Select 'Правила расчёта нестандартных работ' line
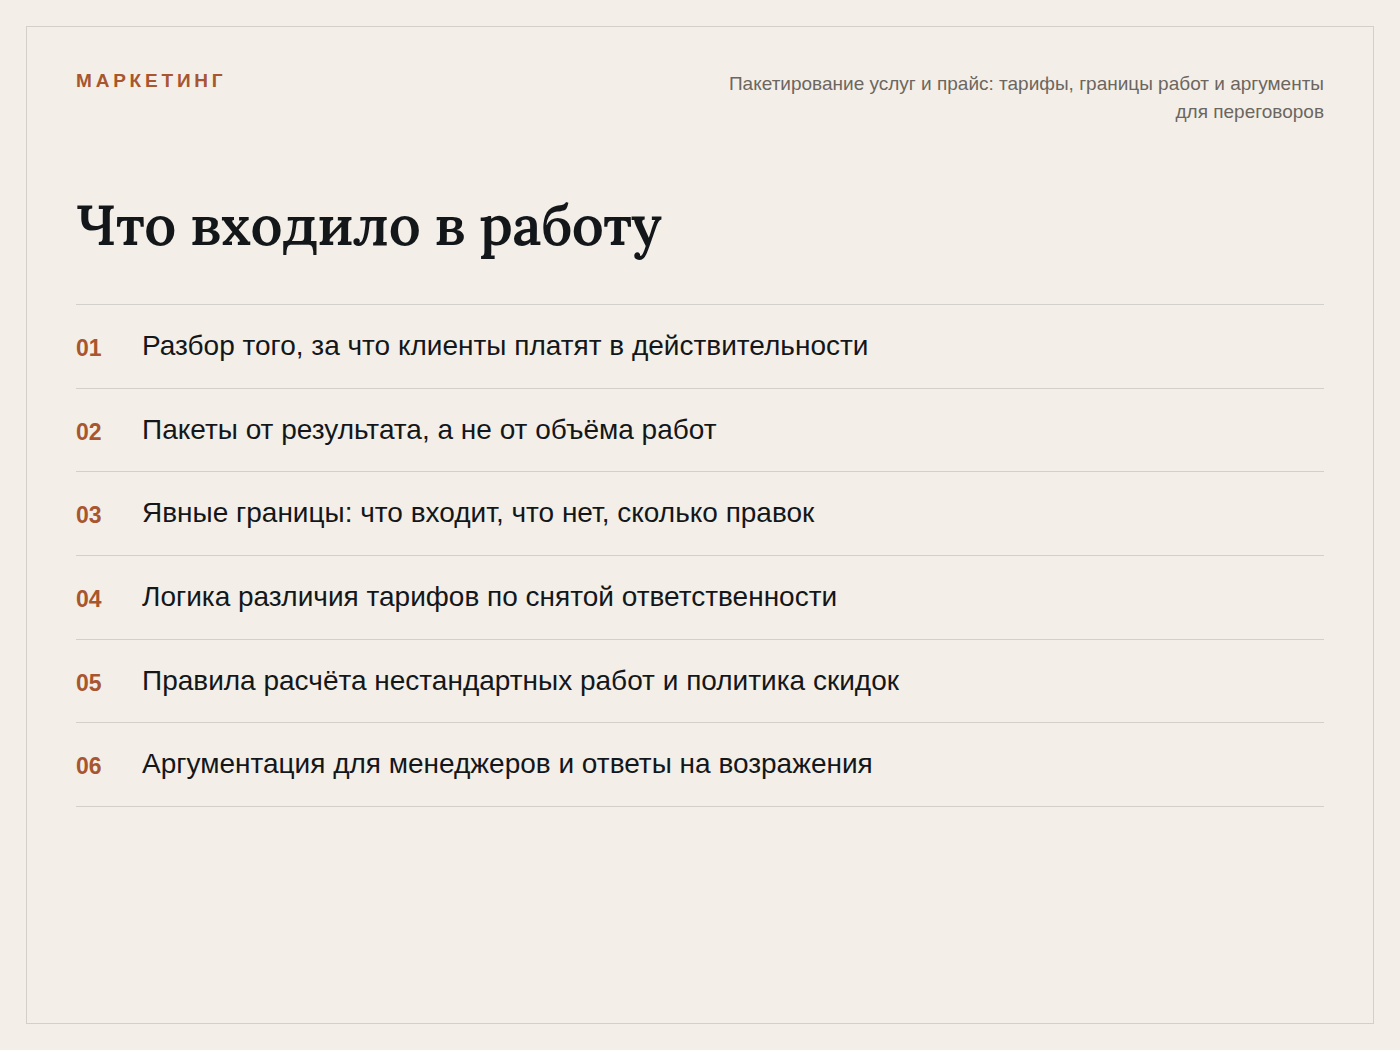This screenshot has height=1050, width=1400. pyautogui.click(x=520, y=681)
